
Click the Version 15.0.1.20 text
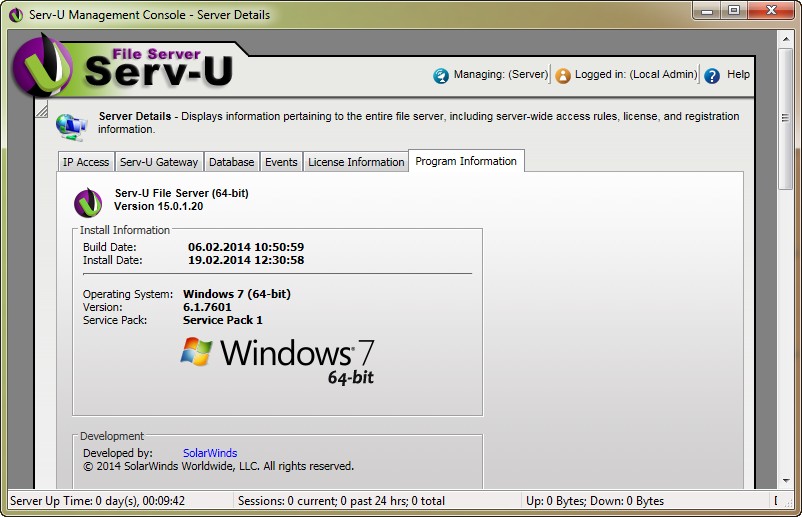[x=159, y=206]
